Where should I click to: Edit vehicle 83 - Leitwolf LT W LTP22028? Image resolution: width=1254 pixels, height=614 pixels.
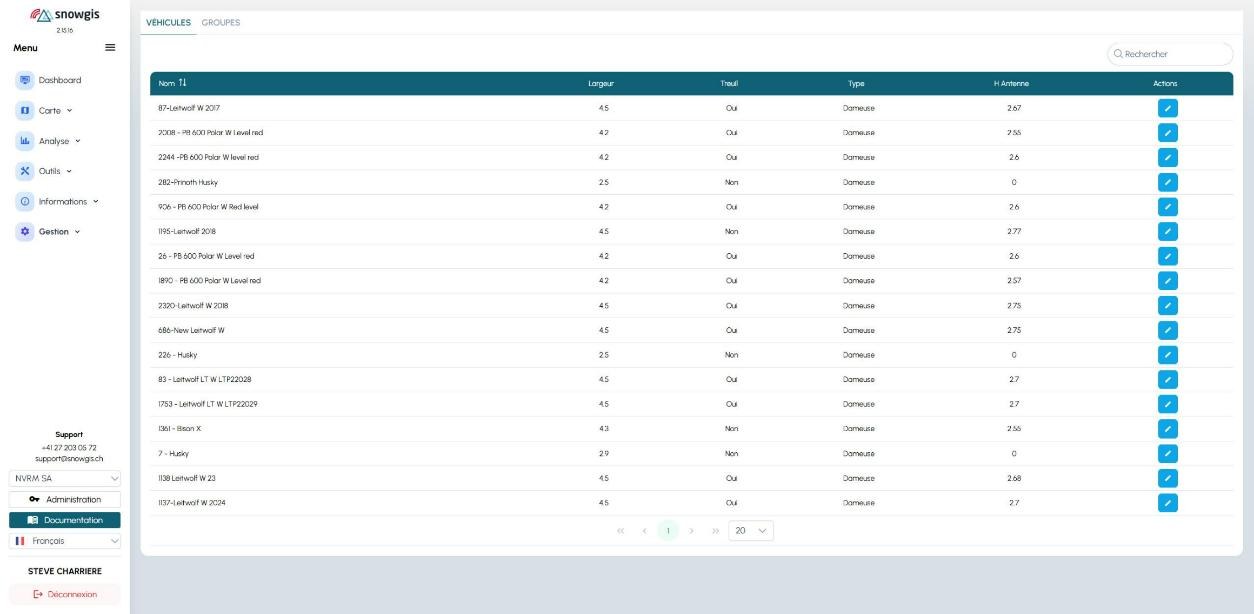tap(1167, 379)
